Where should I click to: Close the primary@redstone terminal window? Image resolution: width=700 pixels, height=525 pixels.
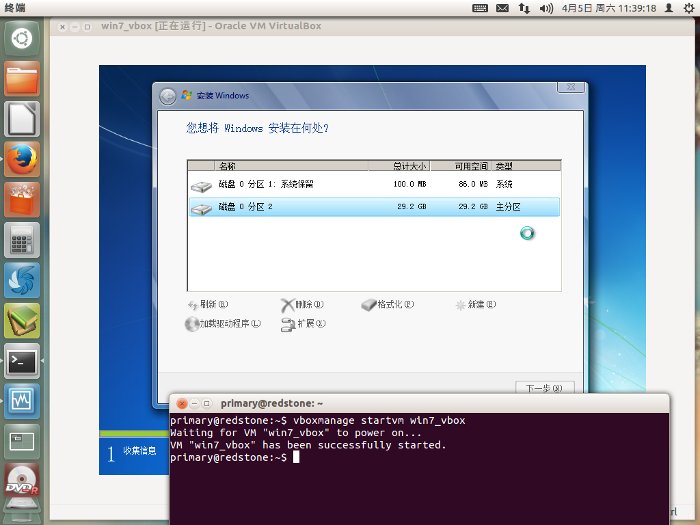182,404
